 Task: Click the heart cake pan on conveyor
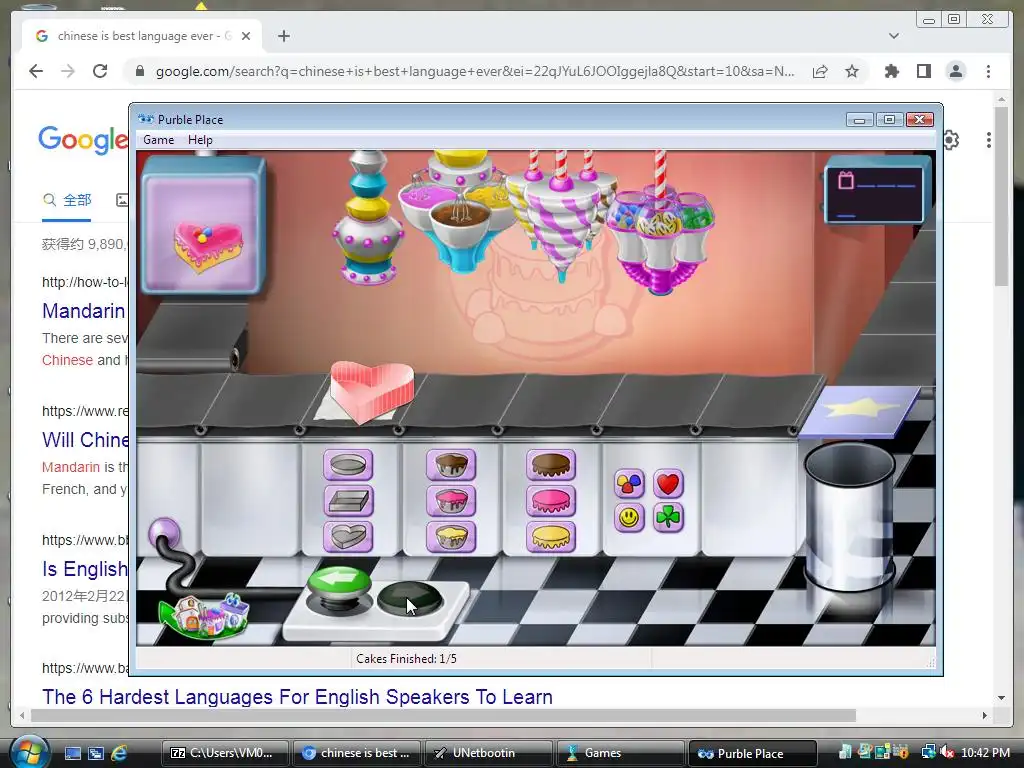(372, 391)
